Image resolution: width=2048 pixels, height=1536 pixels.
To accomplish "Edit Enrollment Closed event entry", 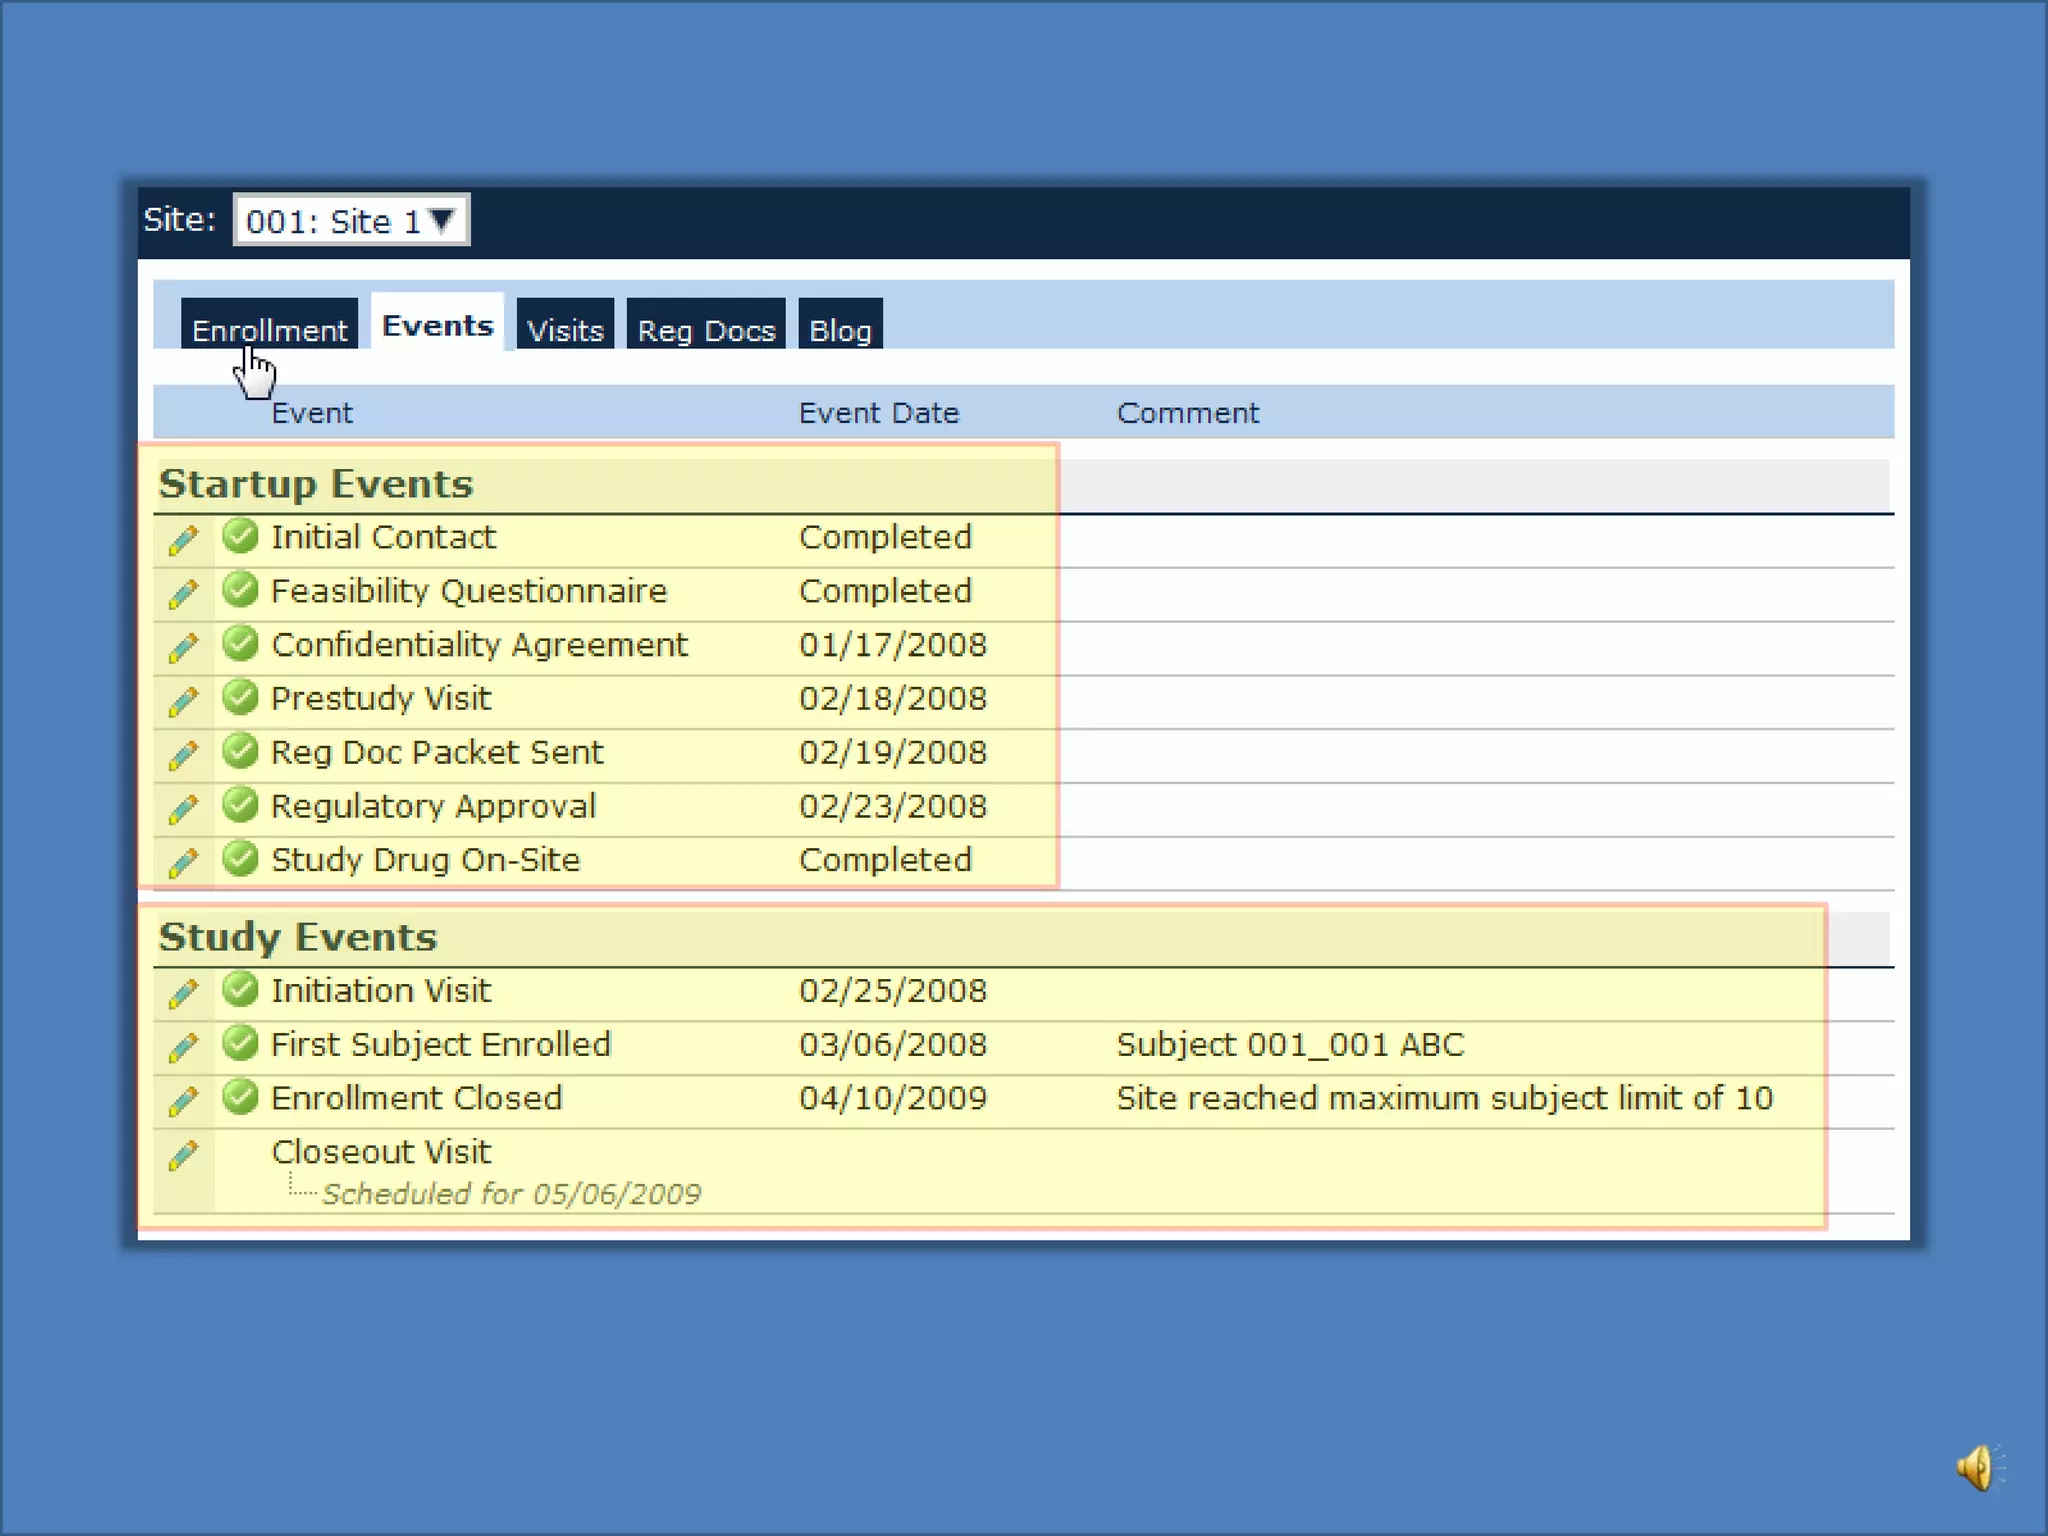I will 183,1101.
